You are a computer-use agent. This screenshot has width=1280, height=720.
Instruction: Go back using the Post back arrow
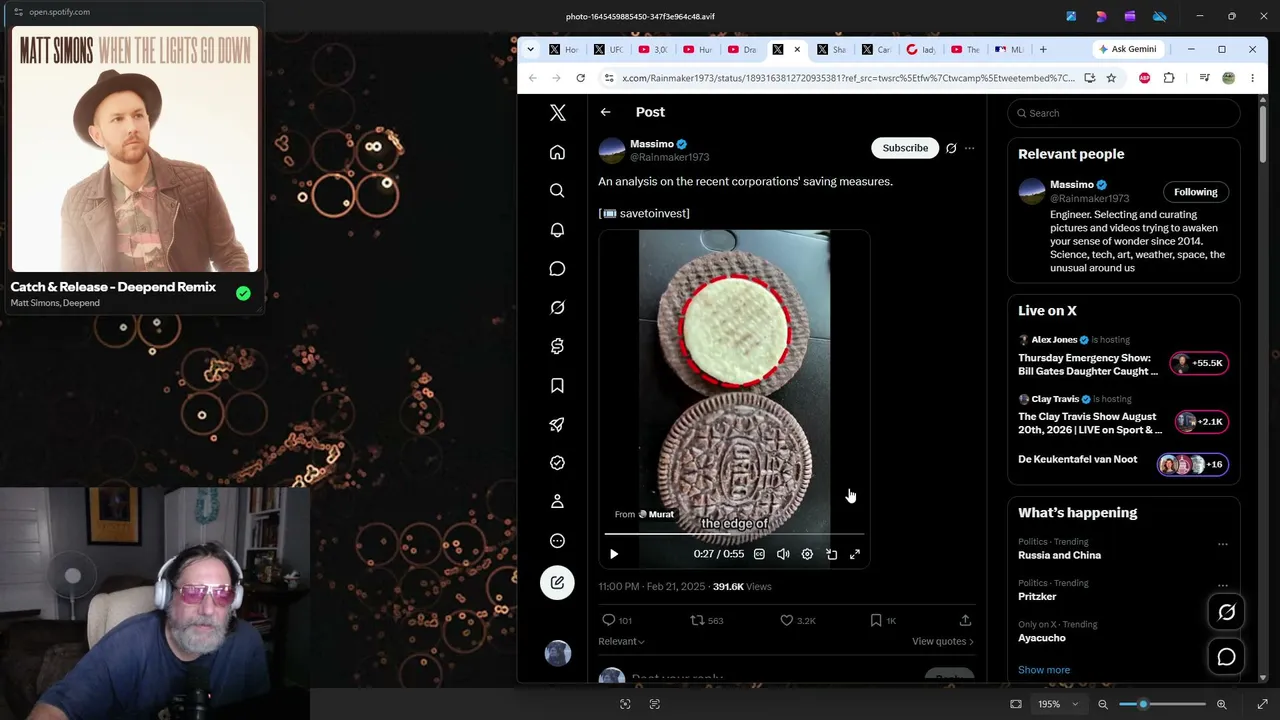coord(605,112)
